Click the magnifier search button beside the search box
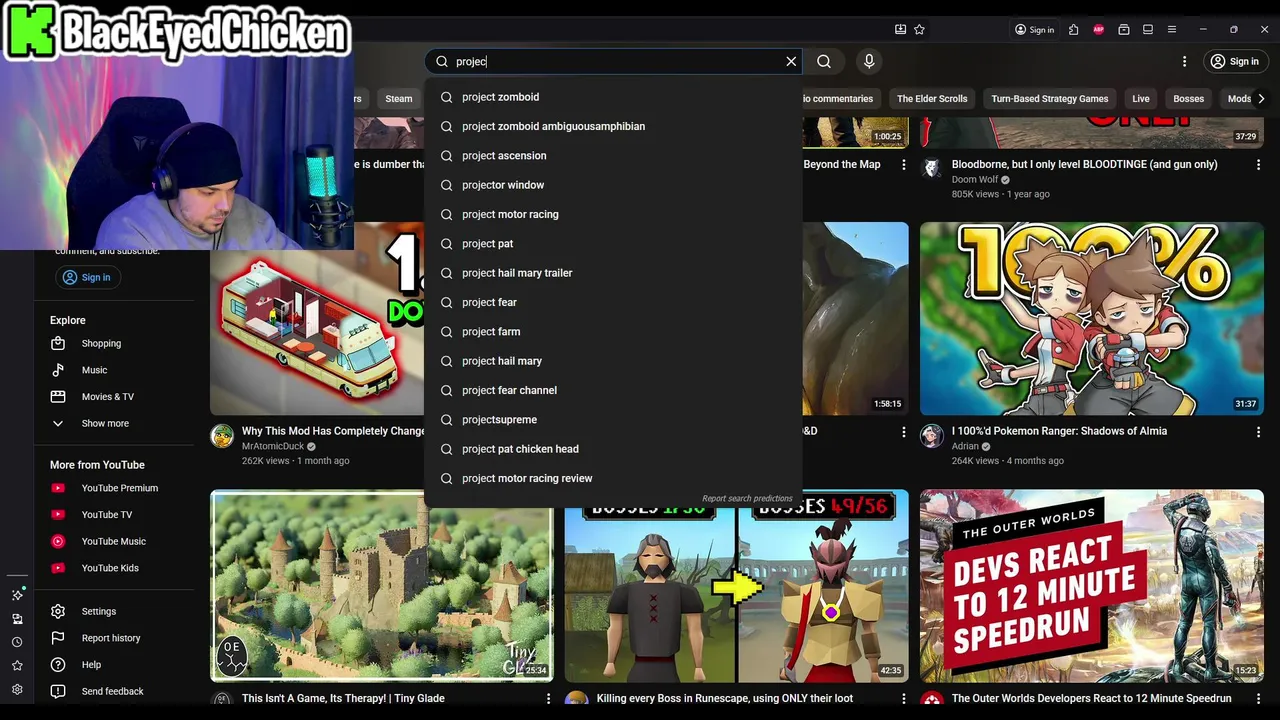 pos(824,61)
